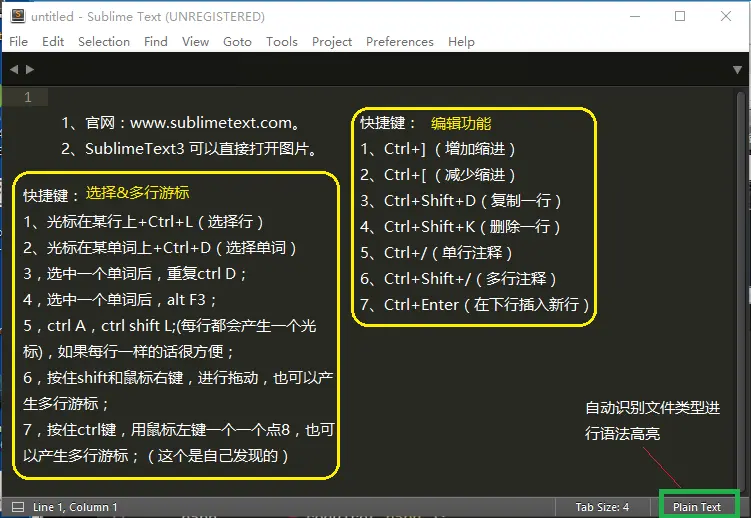Toggle the side bar status bar icon
This screenshot has height=518, width=751.
point(18,507)
